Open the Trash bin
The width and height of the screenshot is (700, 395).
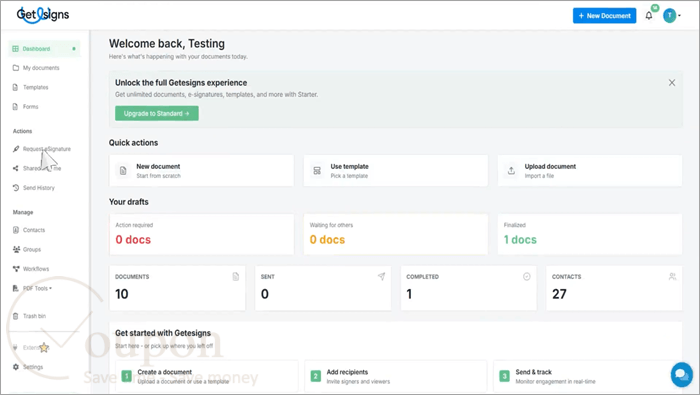tap(34, 316)
